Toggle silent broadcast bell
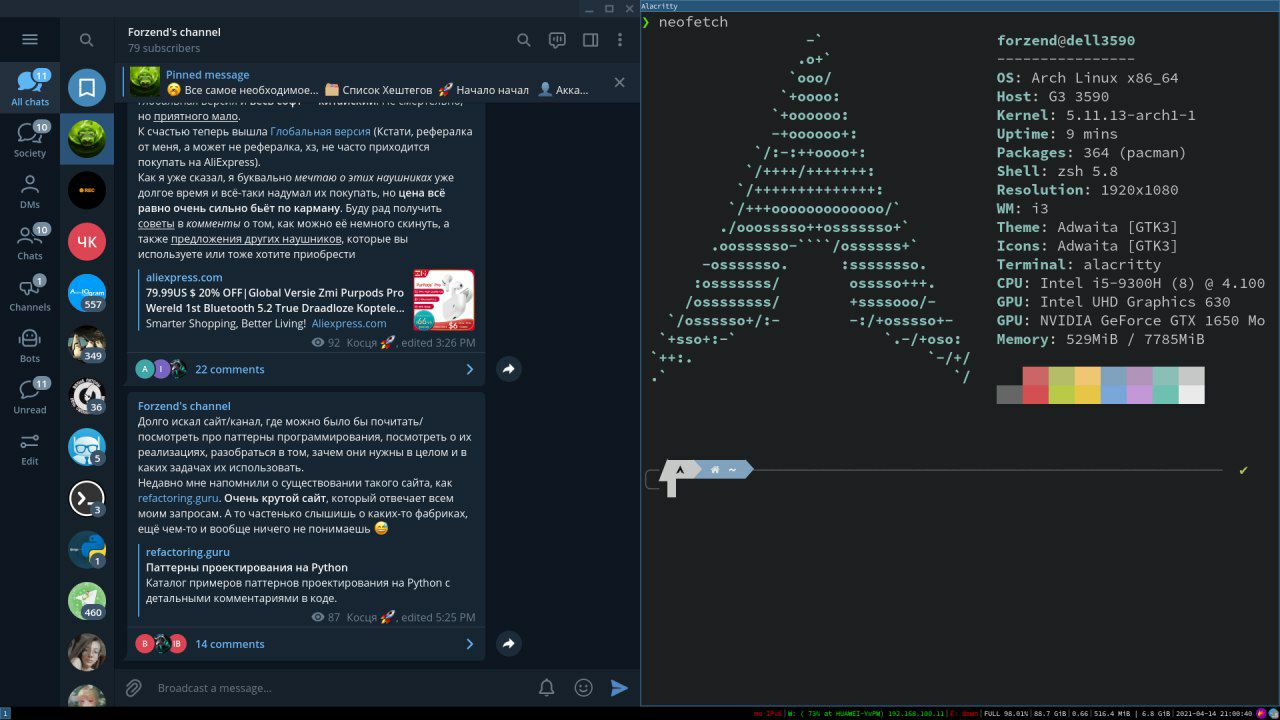1280x720 pixels. (546, 688)
